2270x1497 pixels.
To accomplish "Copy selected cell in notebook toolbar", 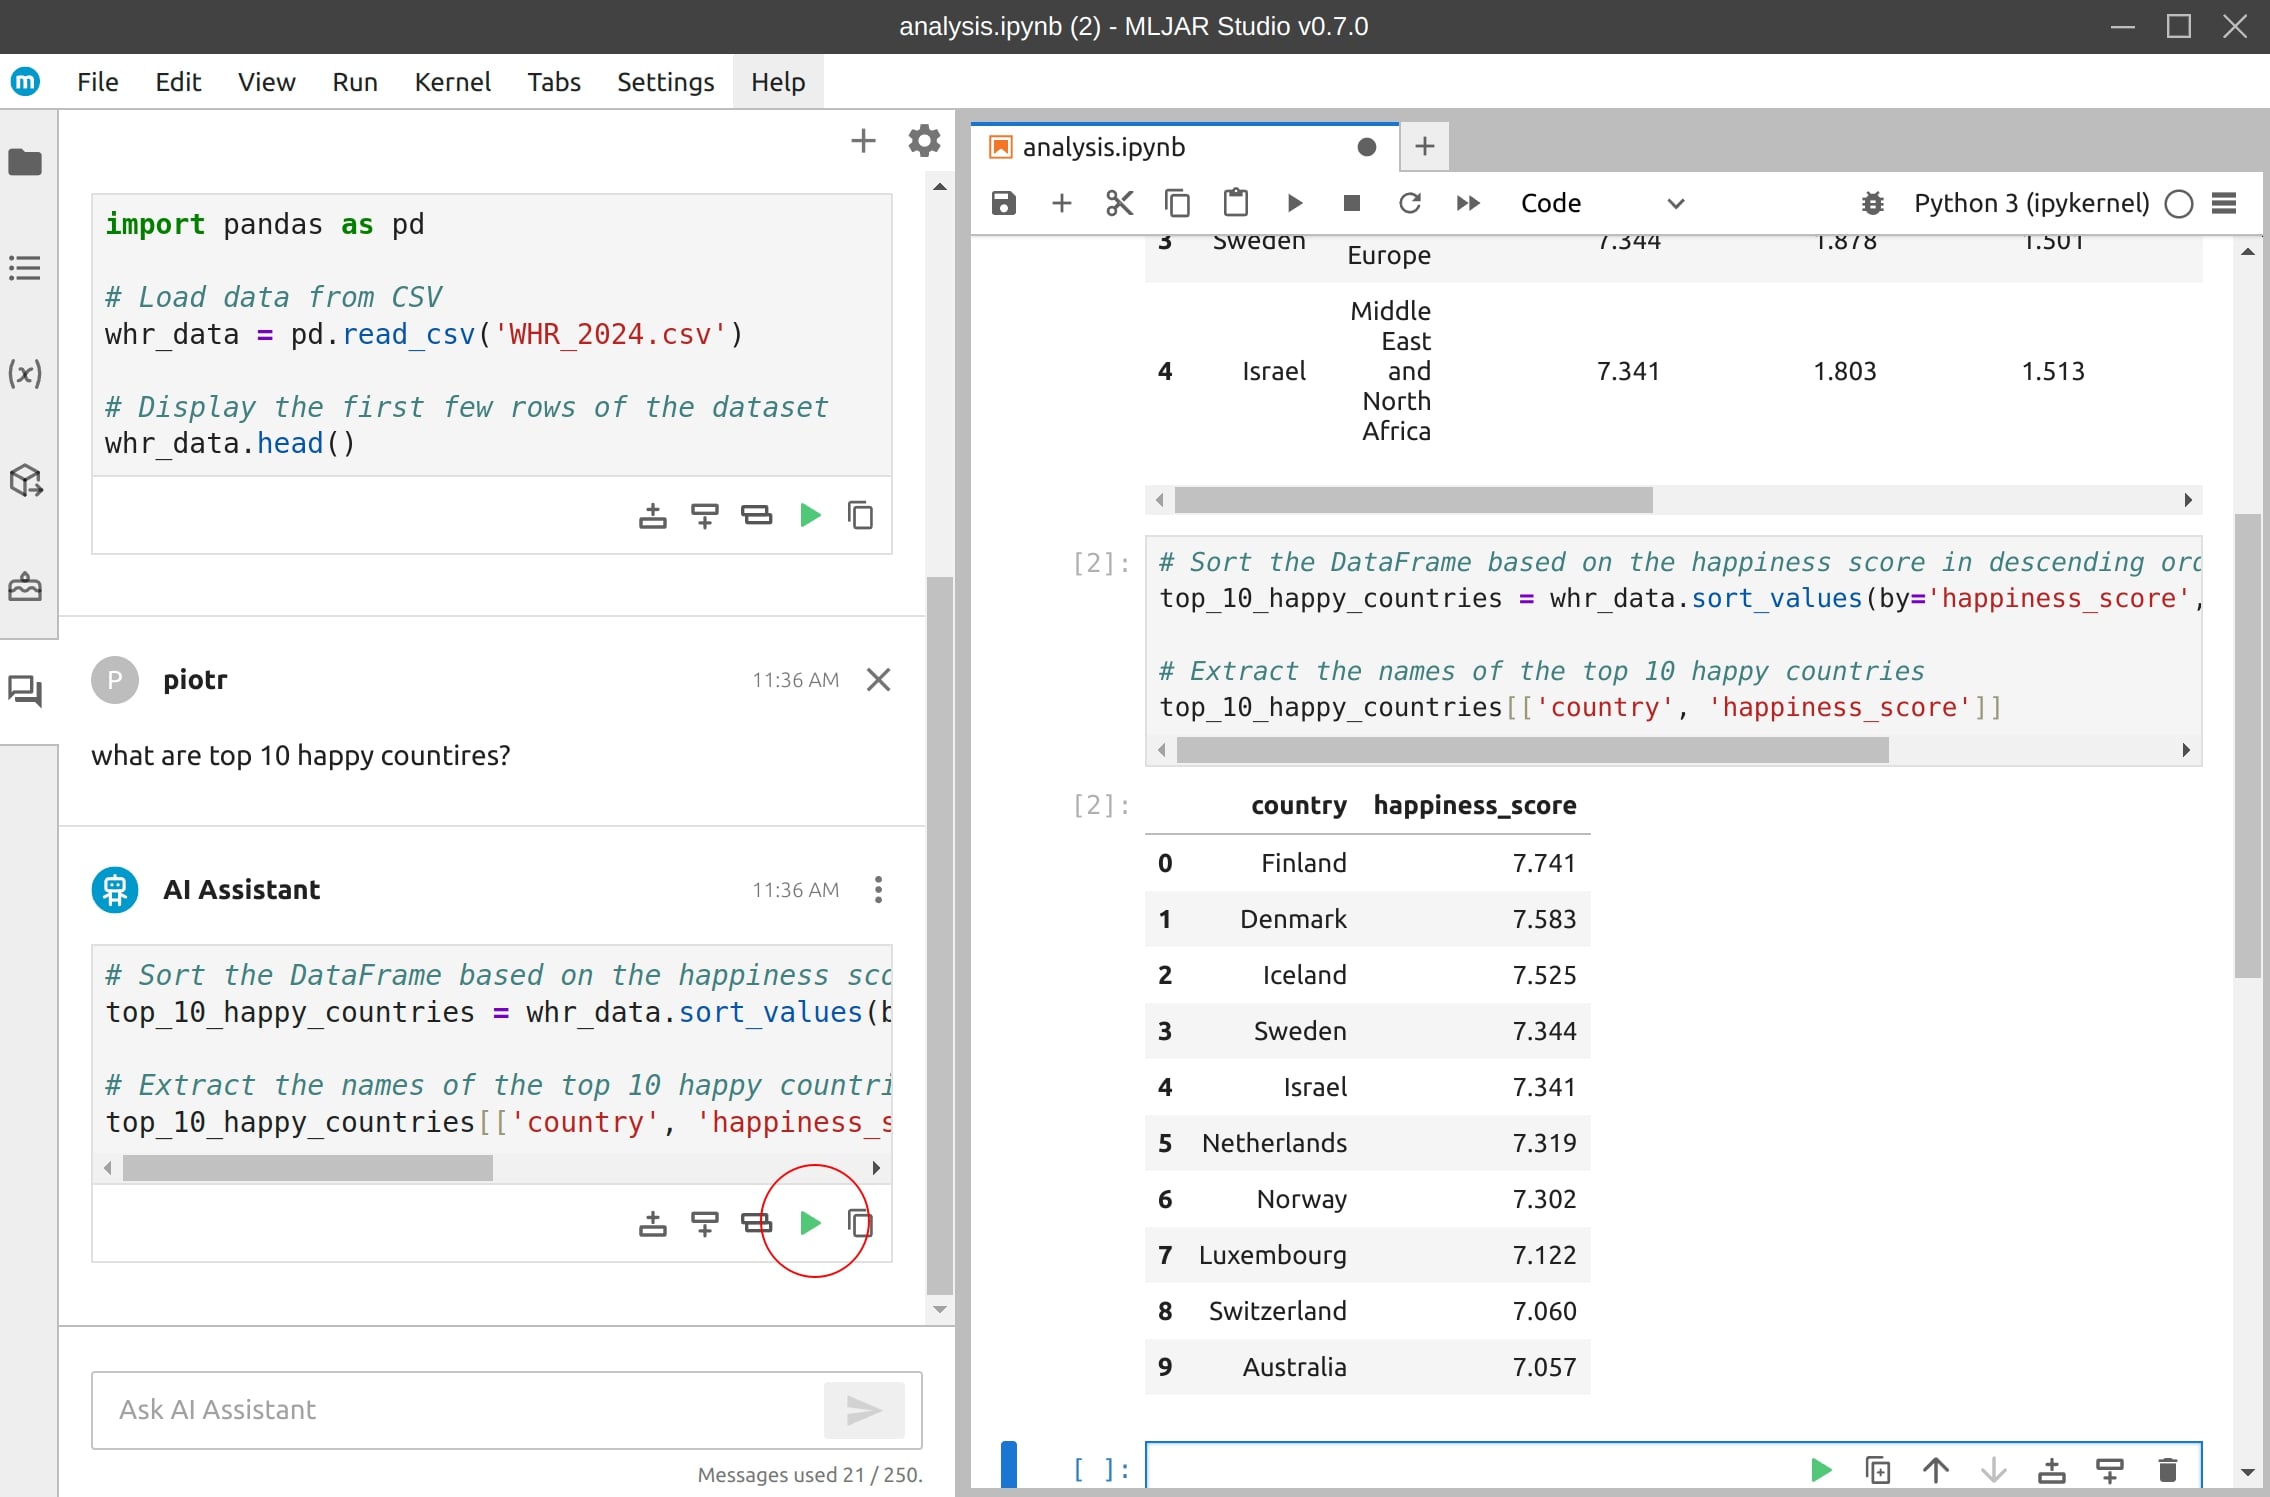I will (1177, 203).
